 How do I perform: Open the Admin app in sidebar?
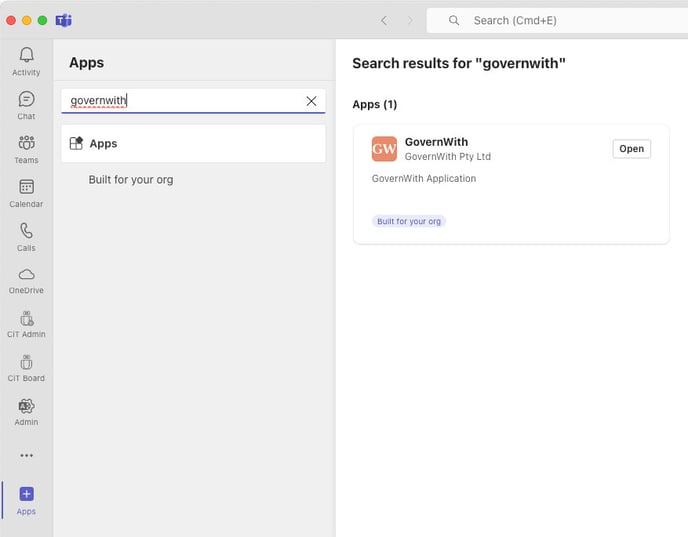tap(26, 412)
